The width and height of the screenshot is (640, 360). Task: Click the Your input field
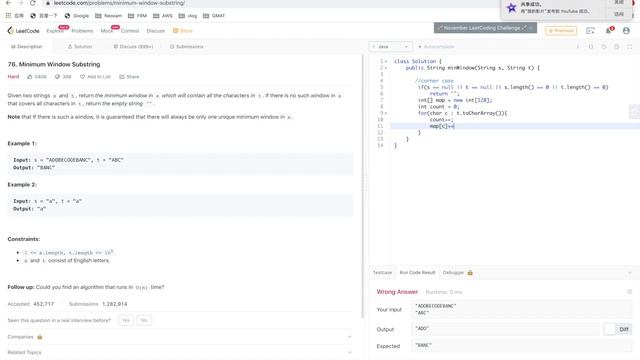(522, 309)
